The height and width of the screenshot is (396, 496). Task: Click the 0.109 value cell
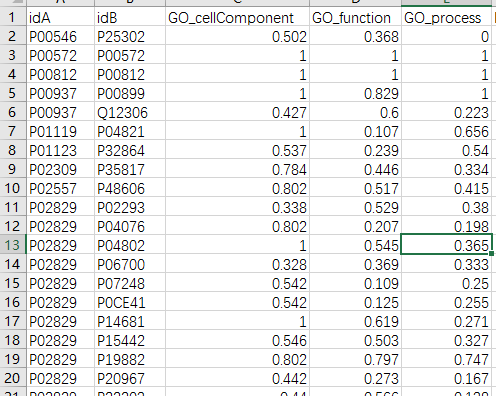[355, 283]
